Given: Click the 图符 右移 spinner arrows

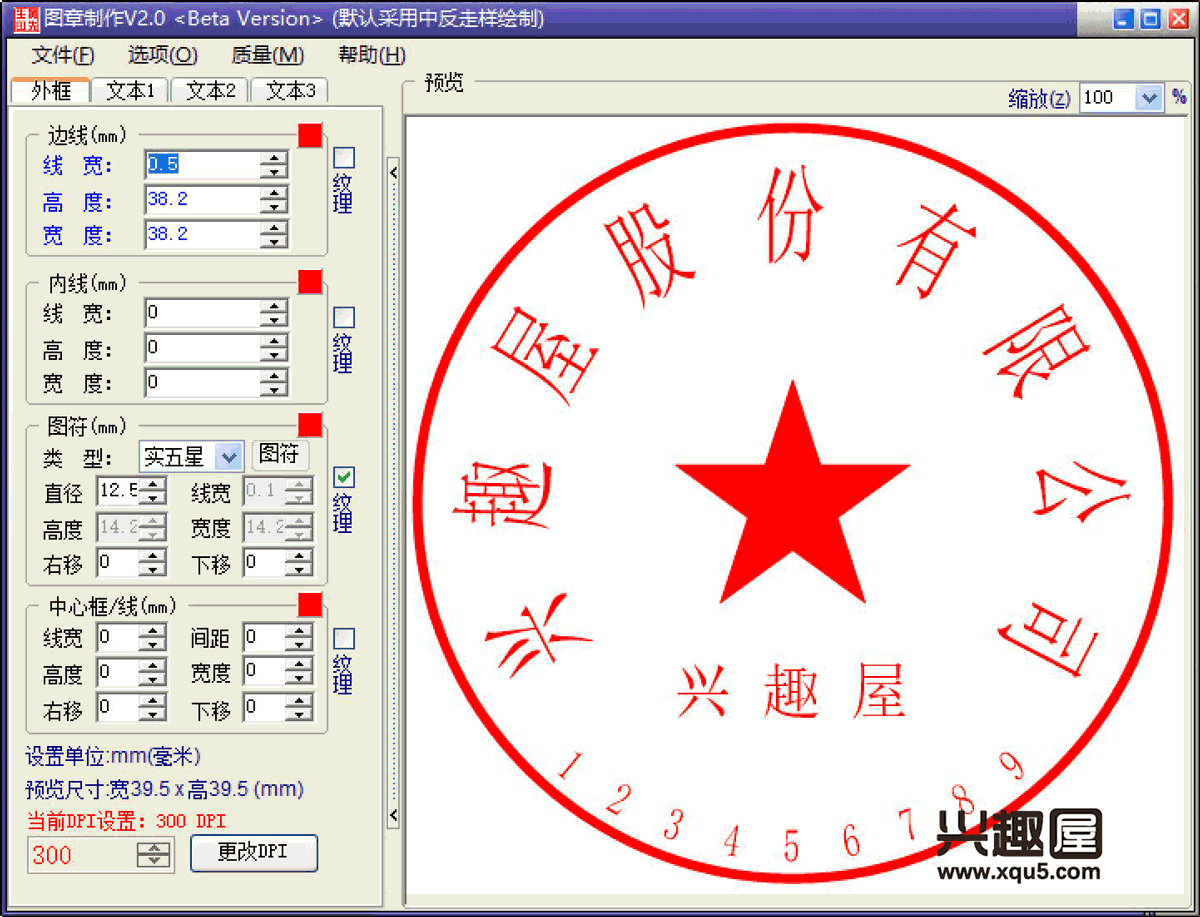Looking at the screenshot, I should 153,563.
